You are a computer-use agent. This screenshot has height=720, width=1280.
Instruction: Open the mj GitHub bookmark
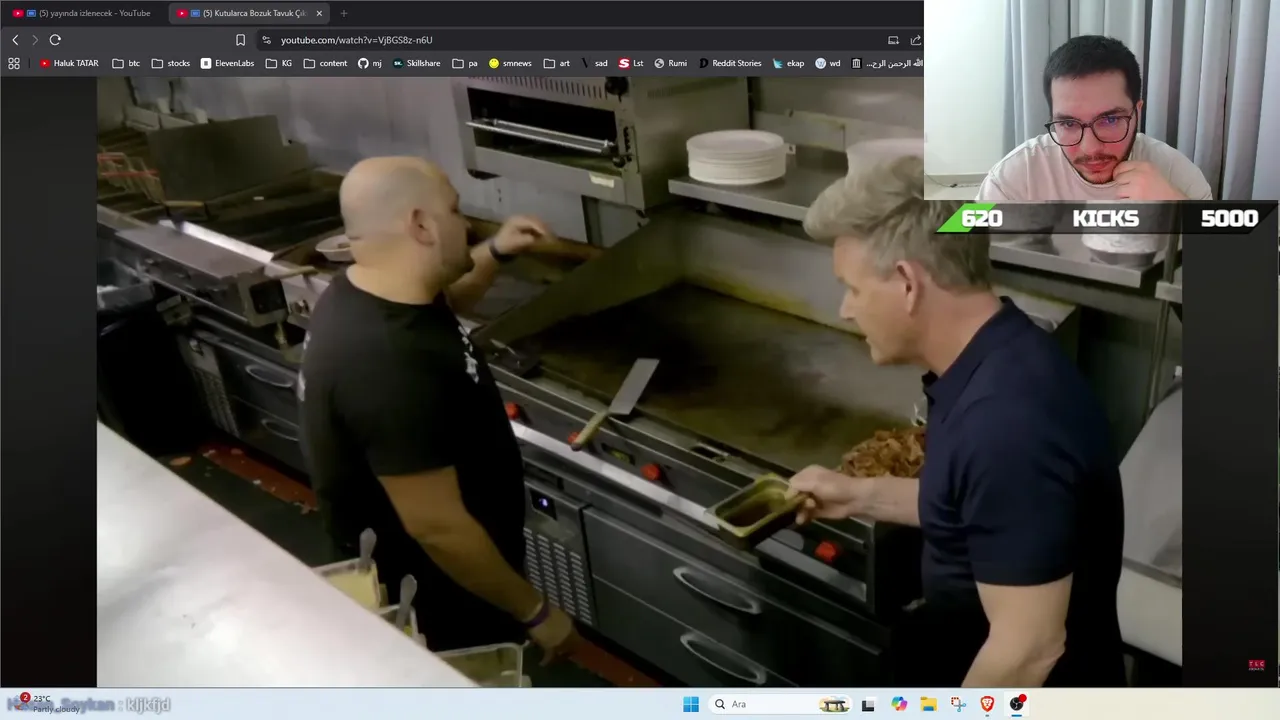coord(370,63)
